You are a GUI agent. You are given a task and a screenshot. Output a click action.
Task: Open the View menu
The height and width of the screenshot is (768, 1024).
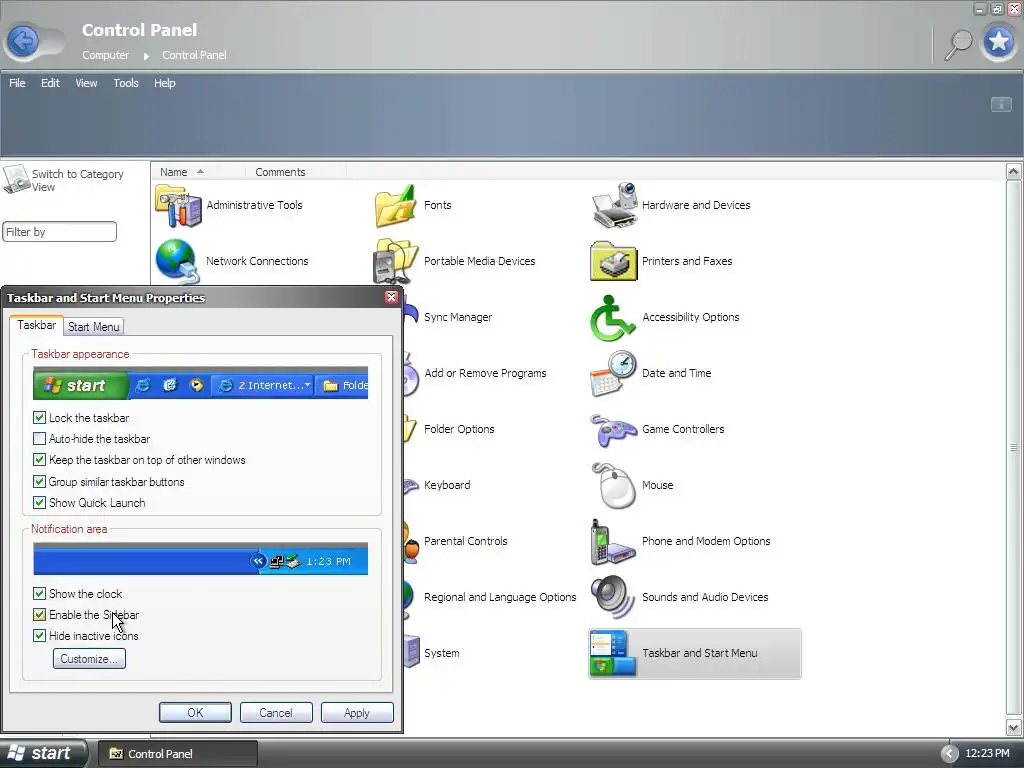coord(86,83)
